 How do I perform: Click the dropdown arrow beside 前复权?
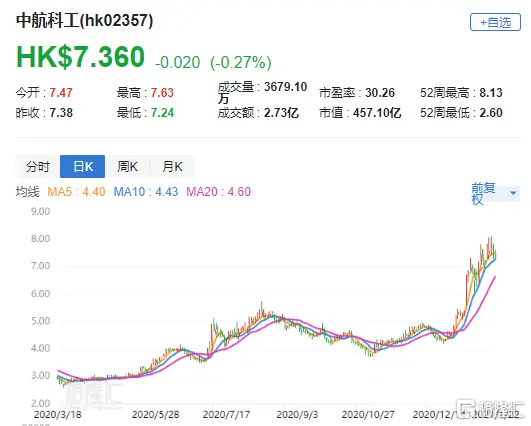513,193
